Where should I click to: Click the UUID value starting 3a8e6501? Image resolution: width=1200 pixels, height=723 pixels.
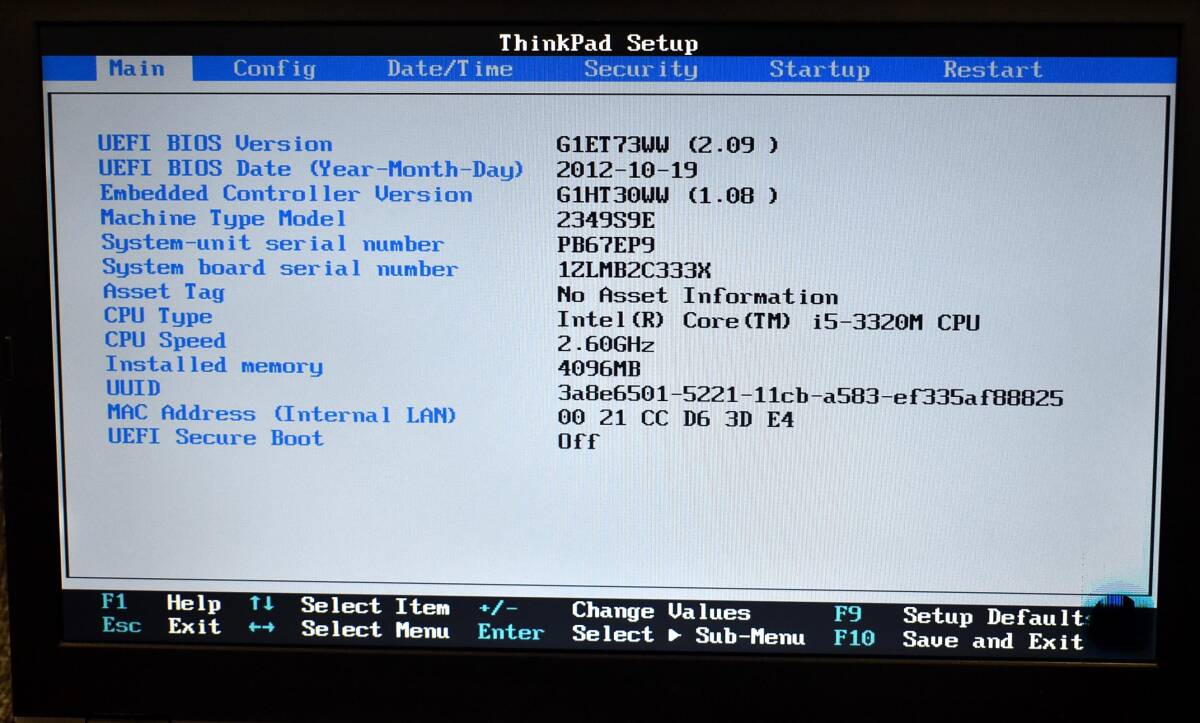click(810, 397)
